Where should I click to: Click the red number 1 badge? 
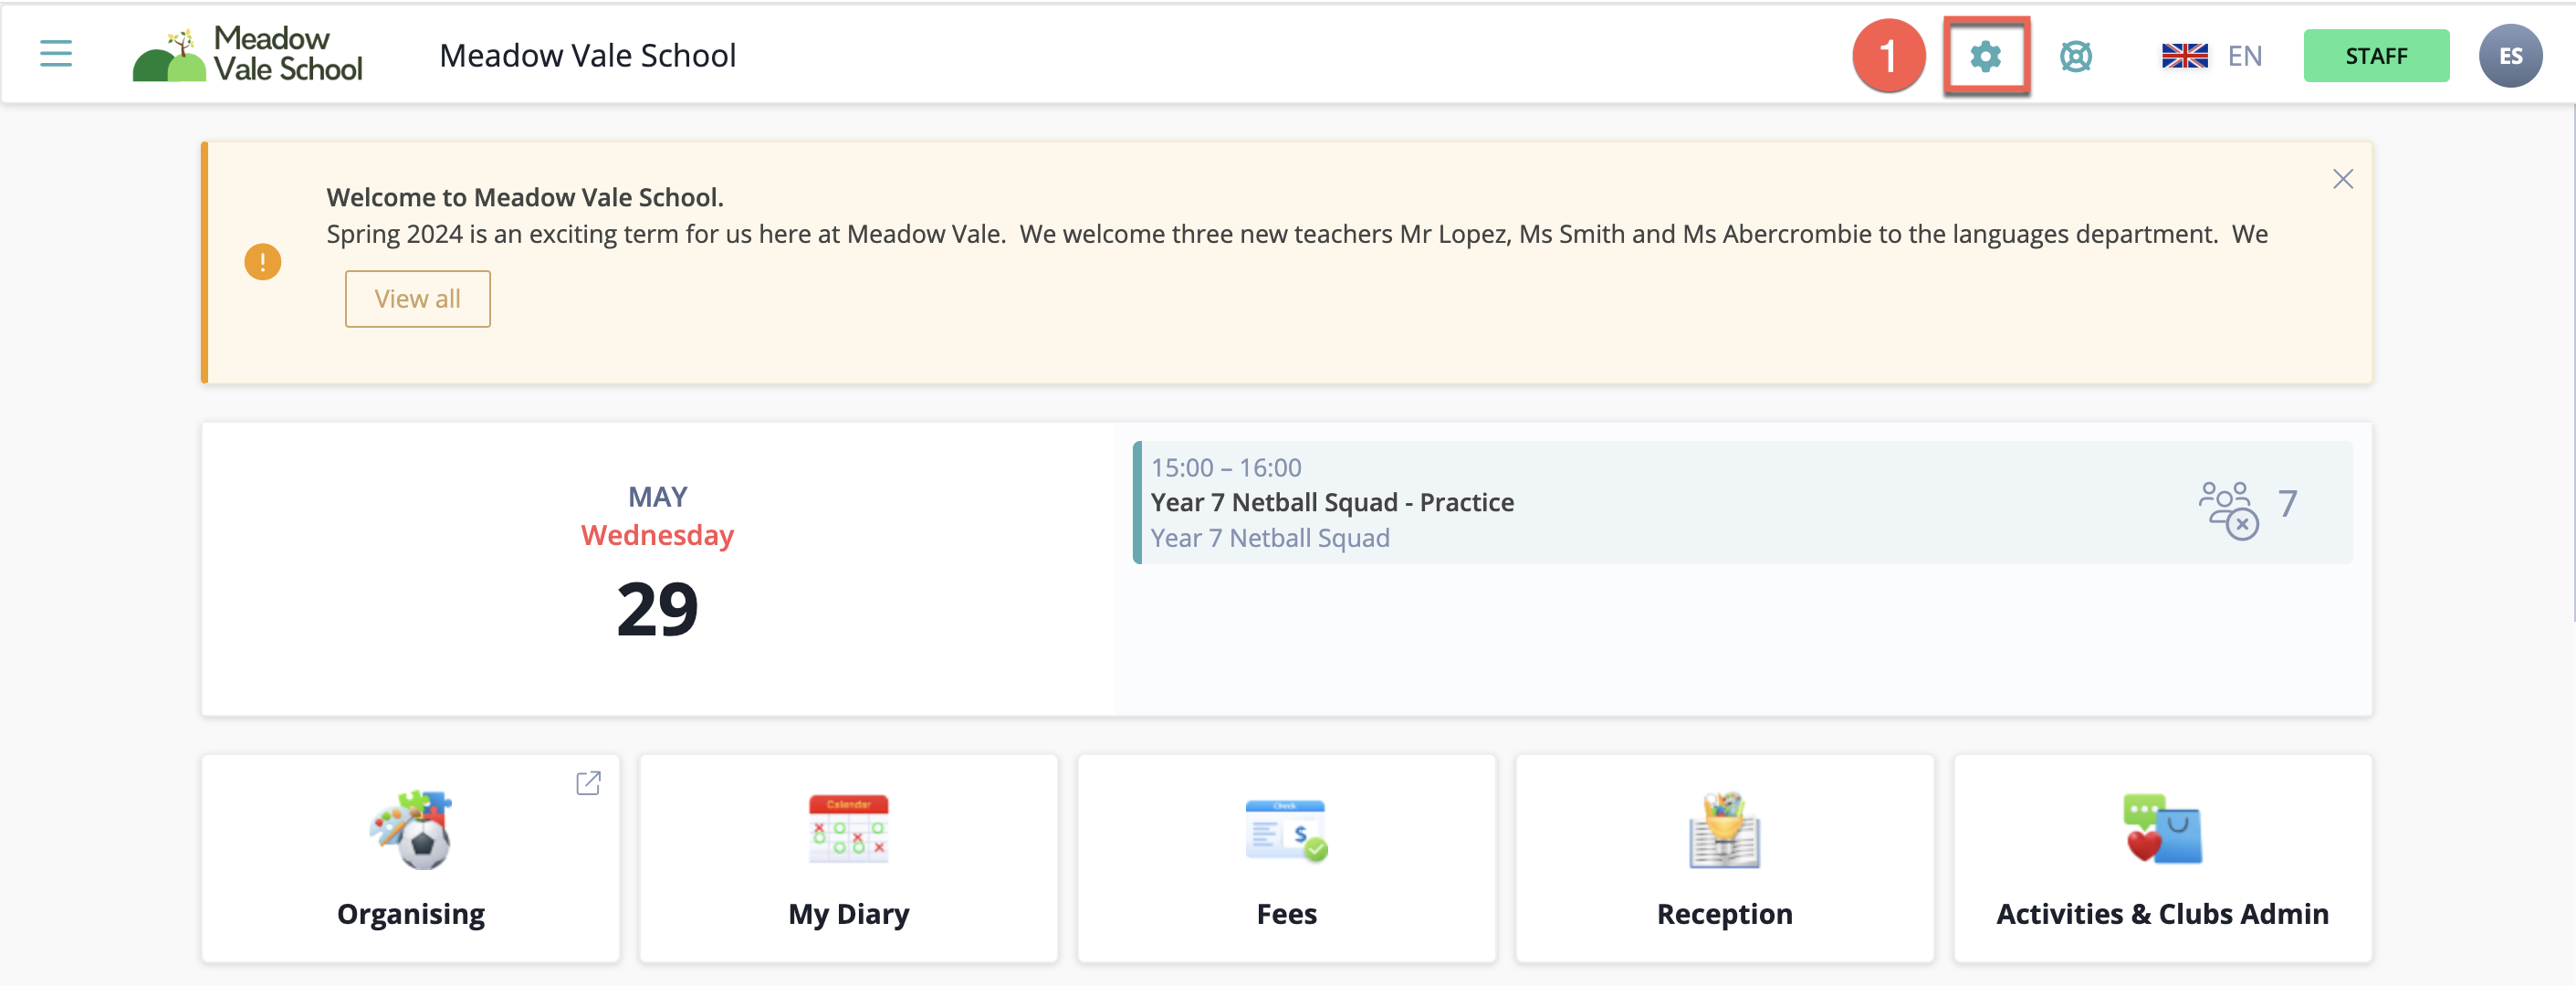(x=1888, y=56)
